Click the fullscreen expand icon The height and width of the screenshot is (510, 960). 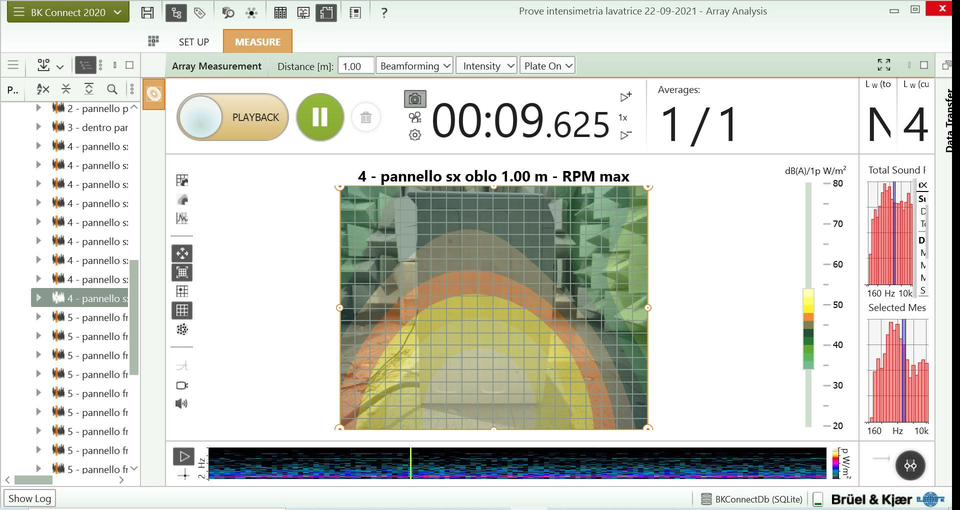[x=883, y=65]
